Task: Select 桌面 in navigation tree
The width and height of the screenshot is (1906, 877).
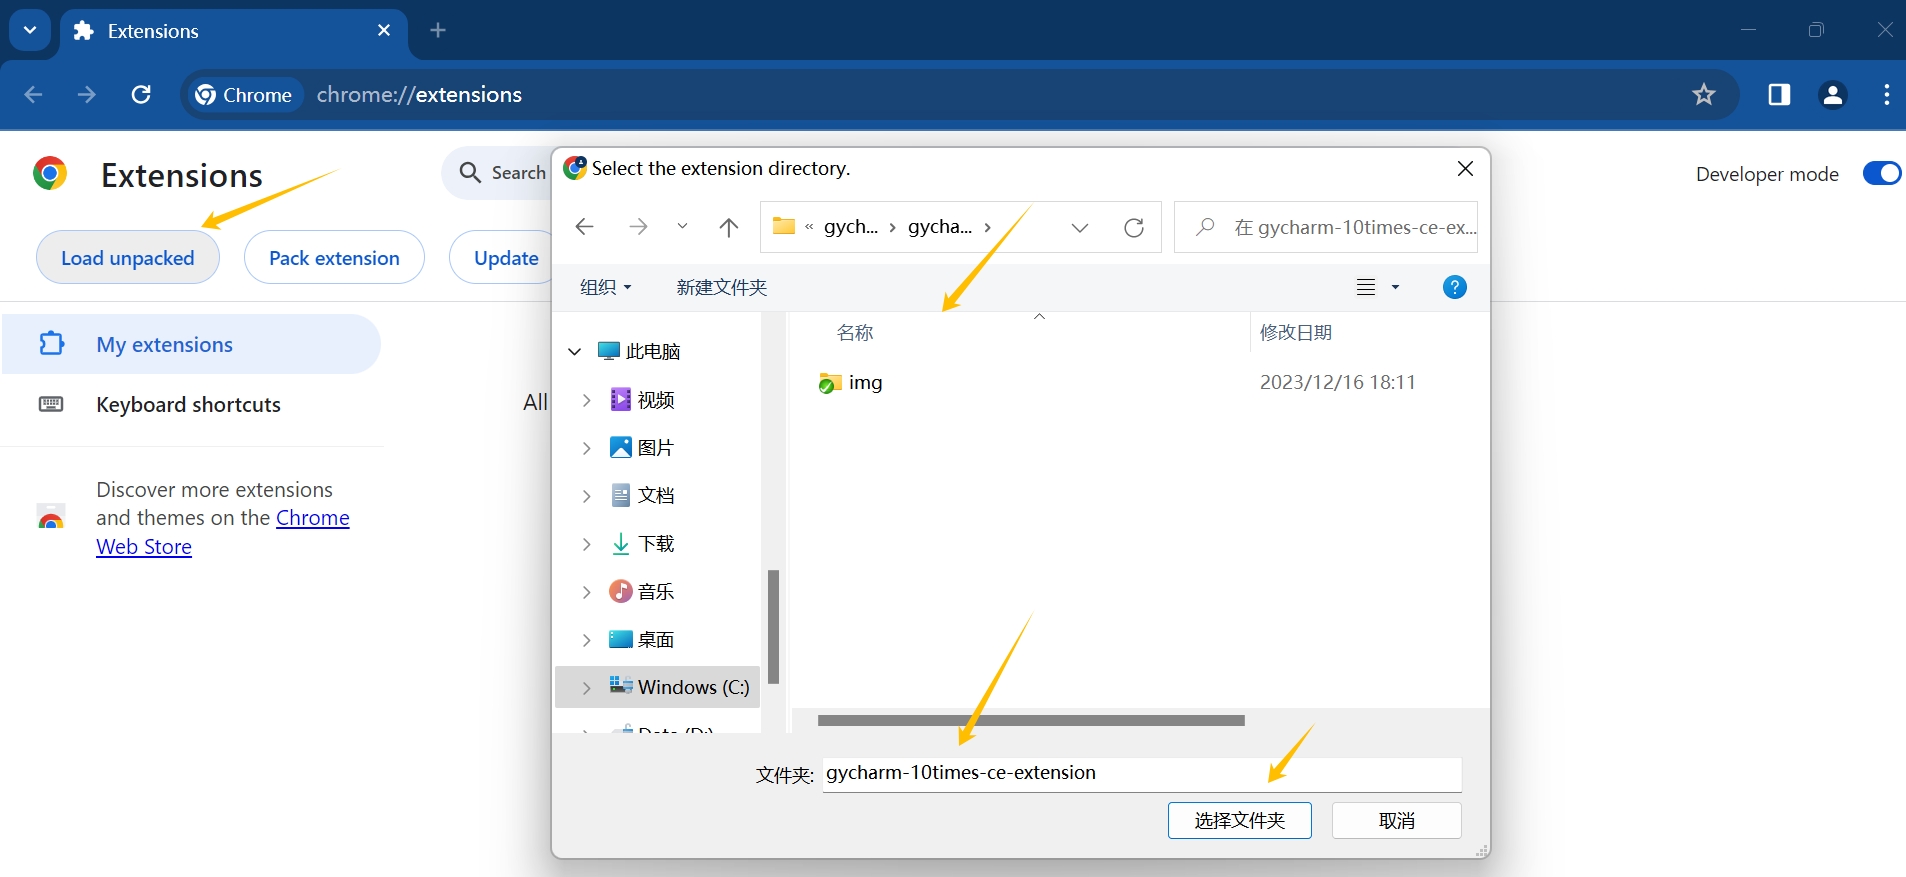Action: [x=643, y=640]
